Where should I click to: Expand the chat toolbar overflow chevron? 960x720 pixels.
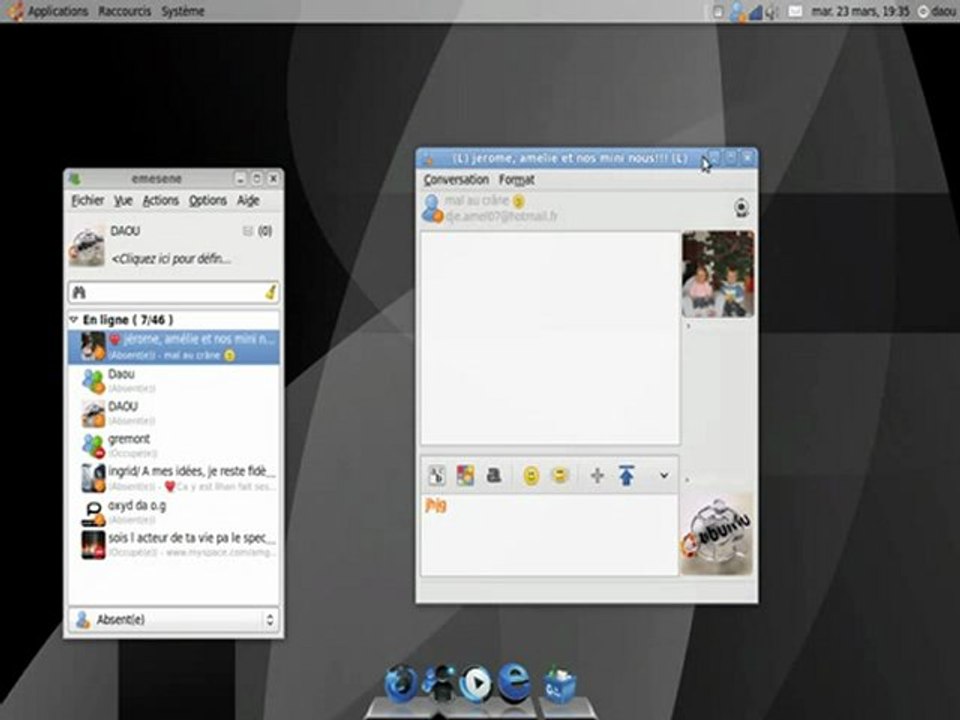[x=663, y=476]
